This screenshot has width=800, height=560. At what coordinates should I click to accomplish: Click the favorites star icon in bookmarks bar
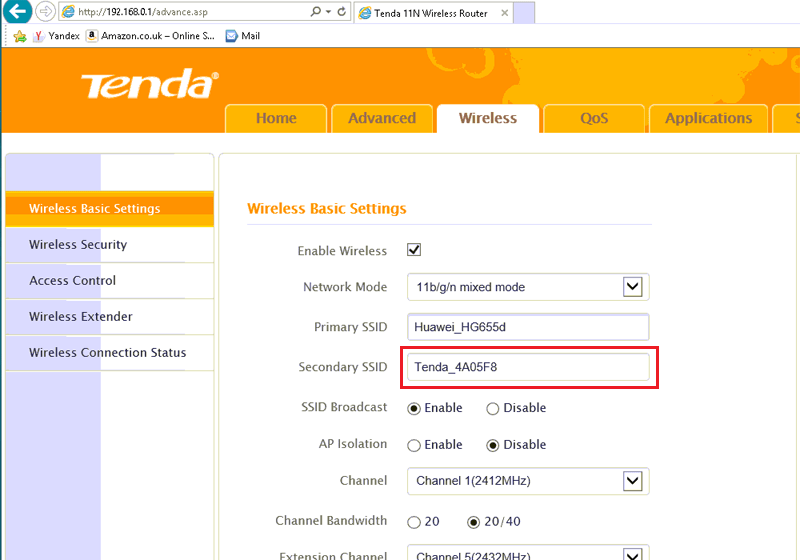pyautogui.click(x=20, y=36)
